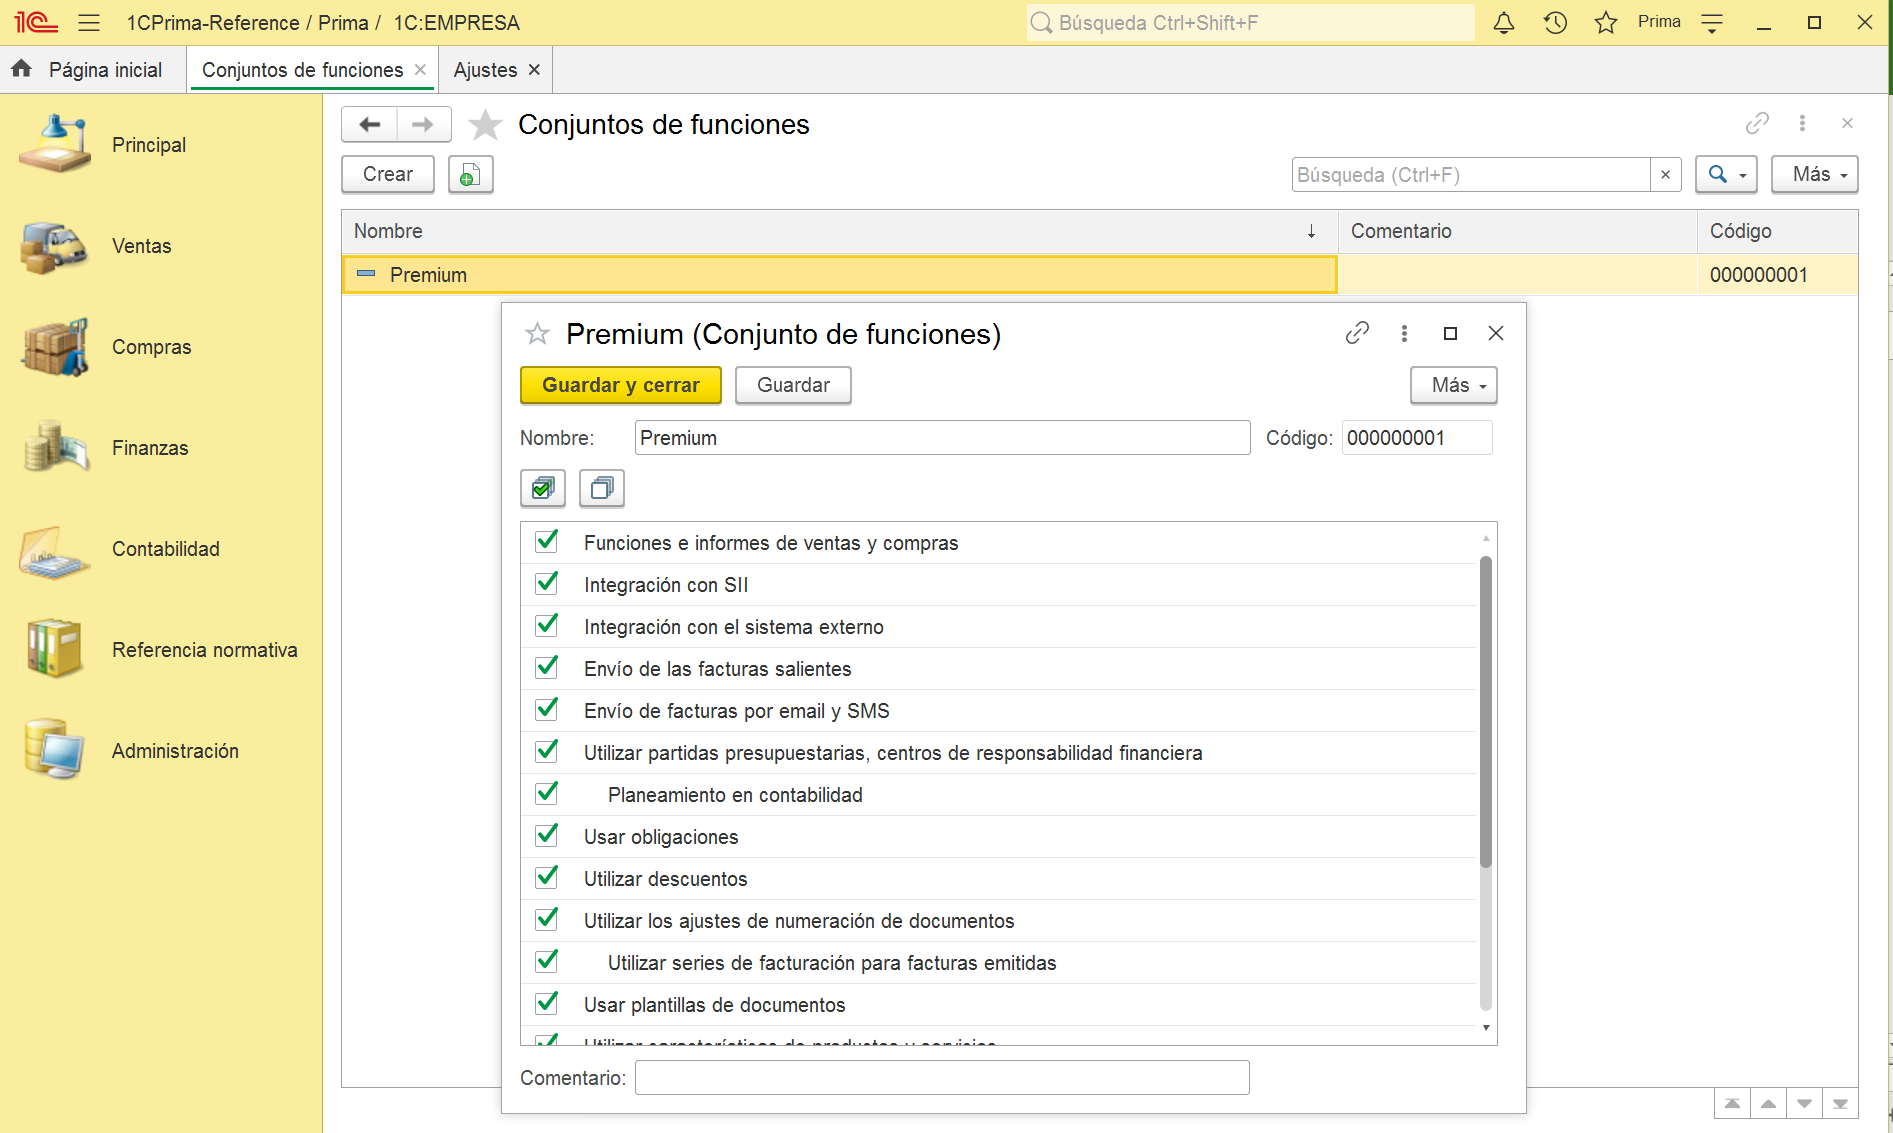Uncheck Integración con SII

click(547, 584)
